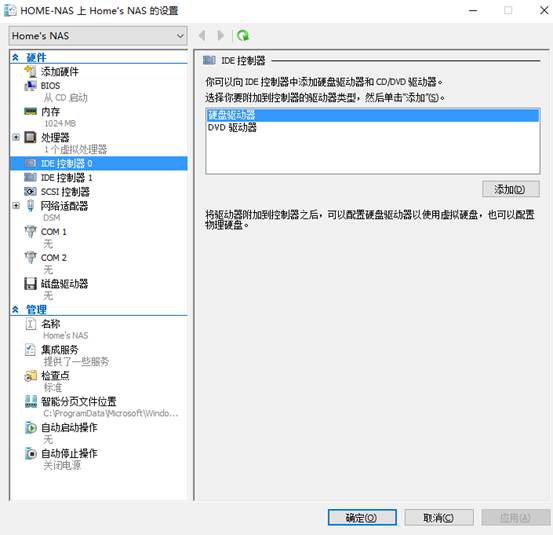The image size is (553, 535).
Task: Click the 检查点 checkpoint icon
Action: coord(30,376)
